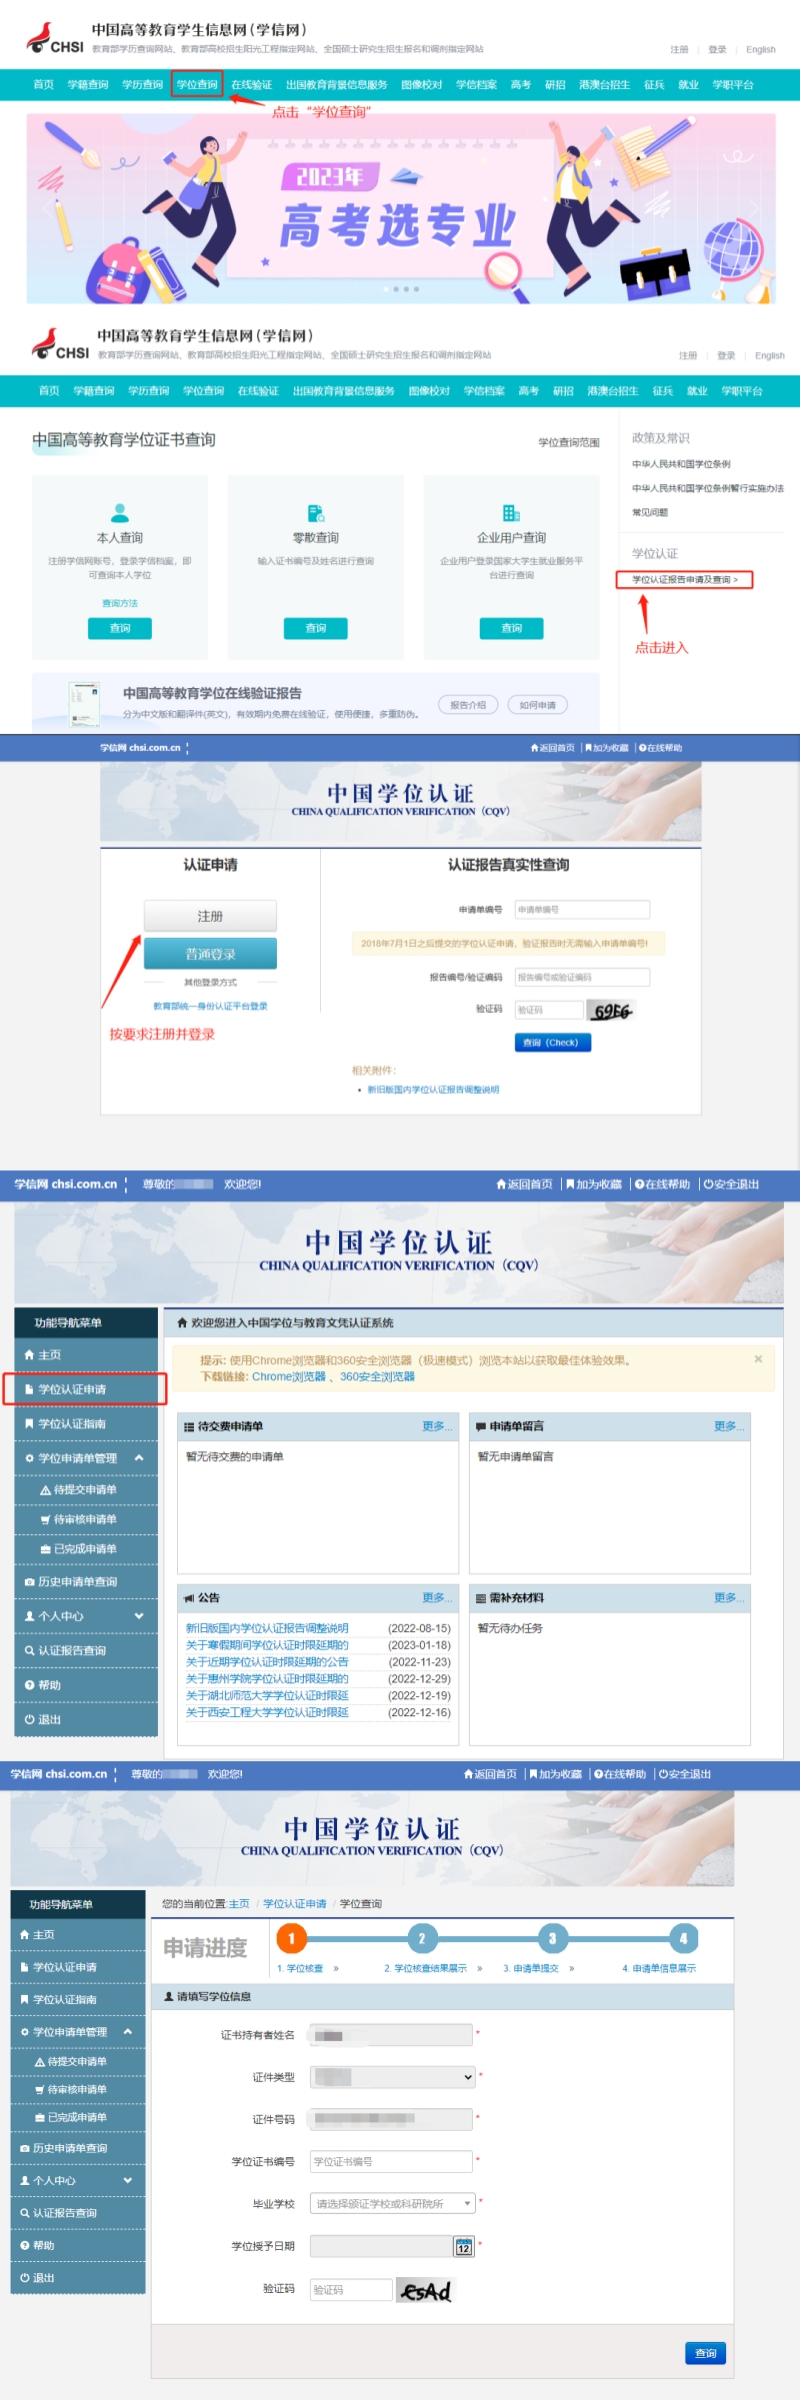The width and height of the screenshot is (800, 2400).
Task: Open 学籍查询 in the top homepage nav bar
Action: (x=88, y=85)
